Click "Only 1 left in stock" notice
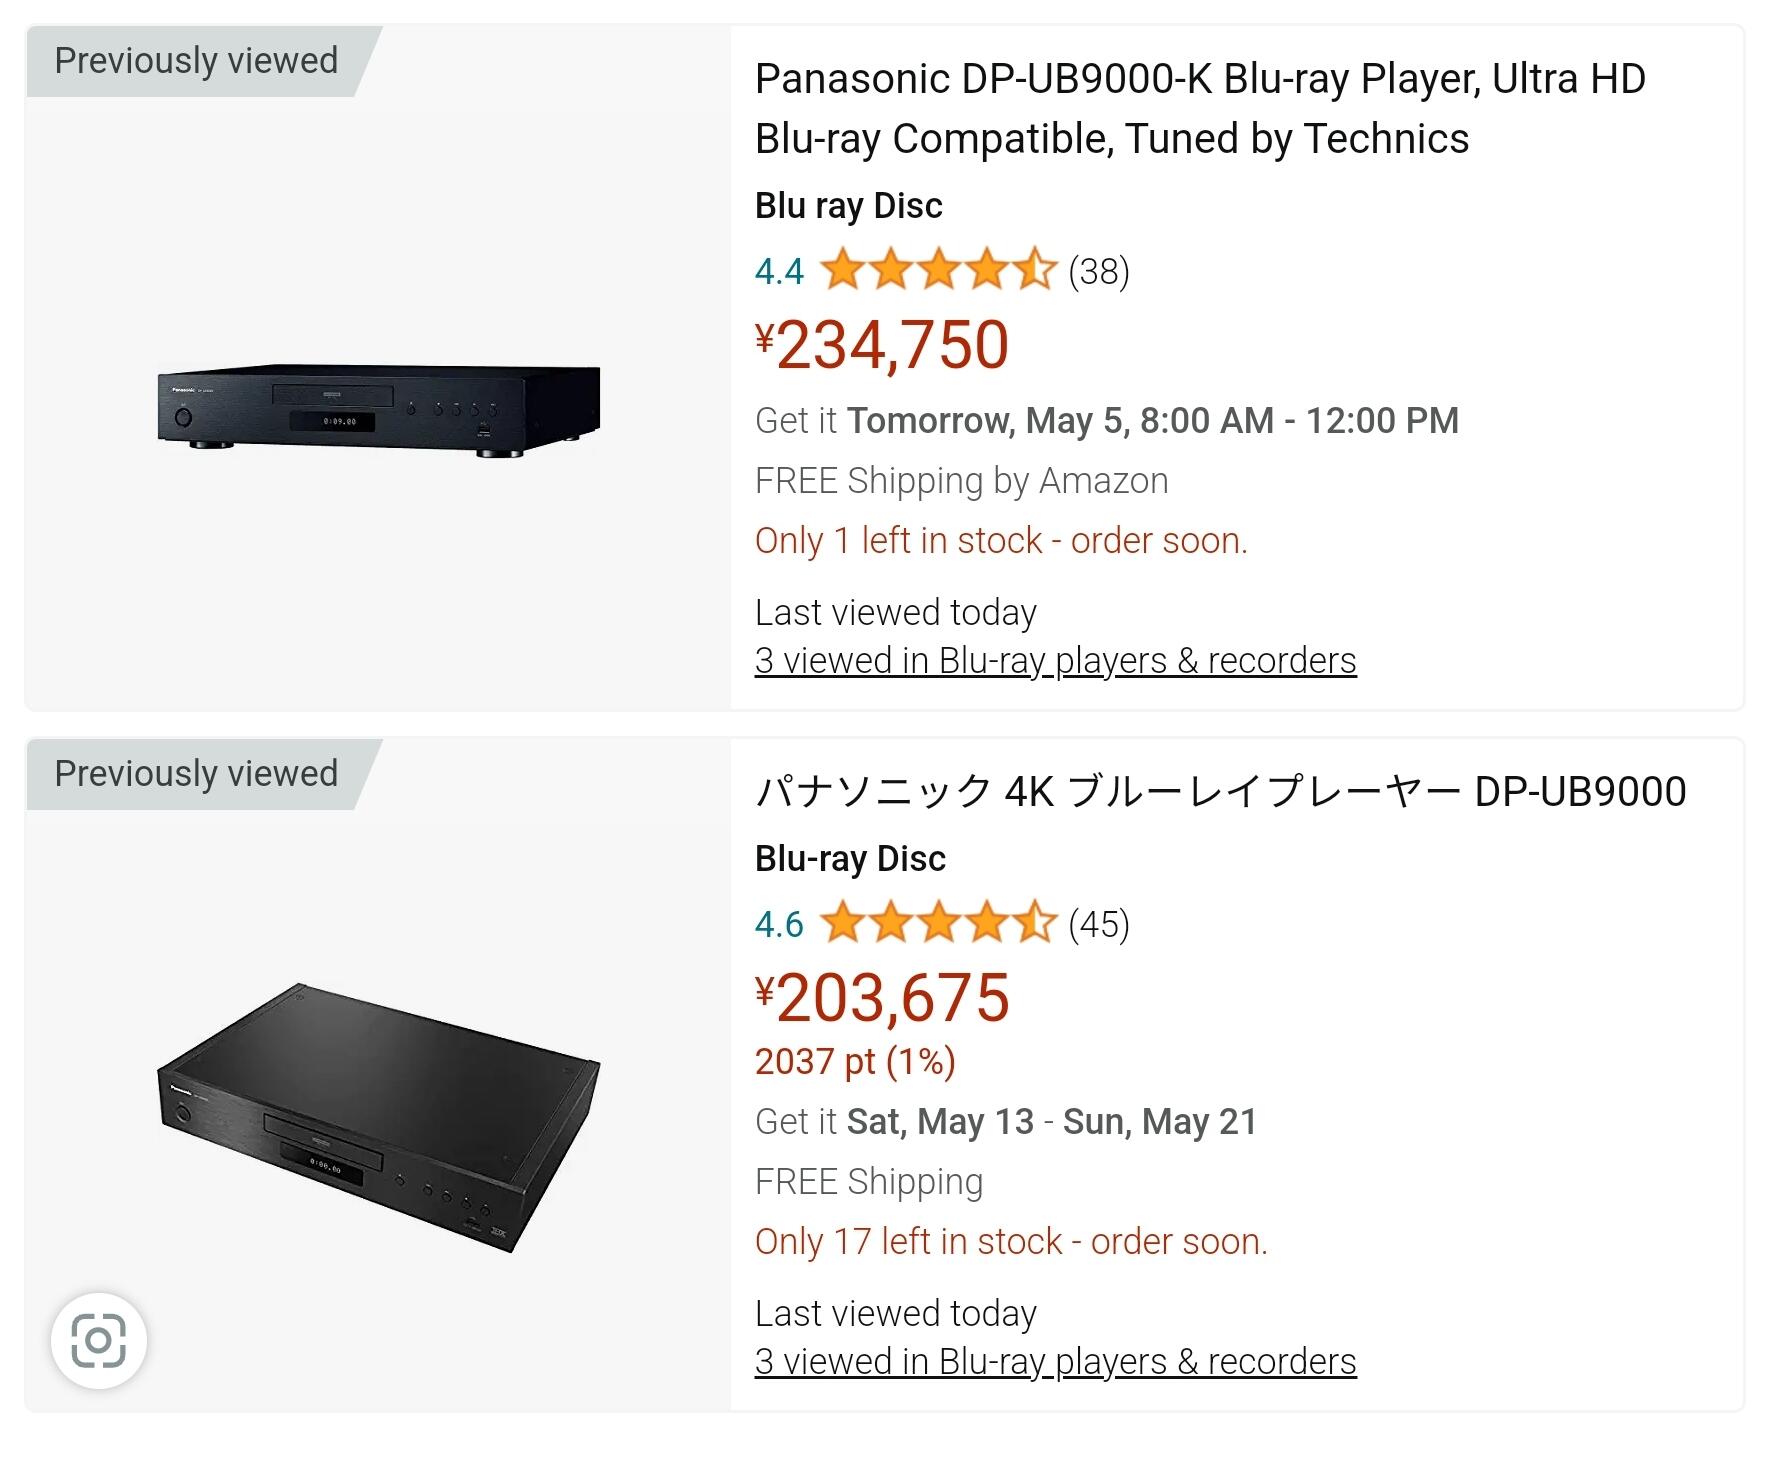Image resolution: width=1768 pixels, height=1472 pixels. [x=1001, y=541]
